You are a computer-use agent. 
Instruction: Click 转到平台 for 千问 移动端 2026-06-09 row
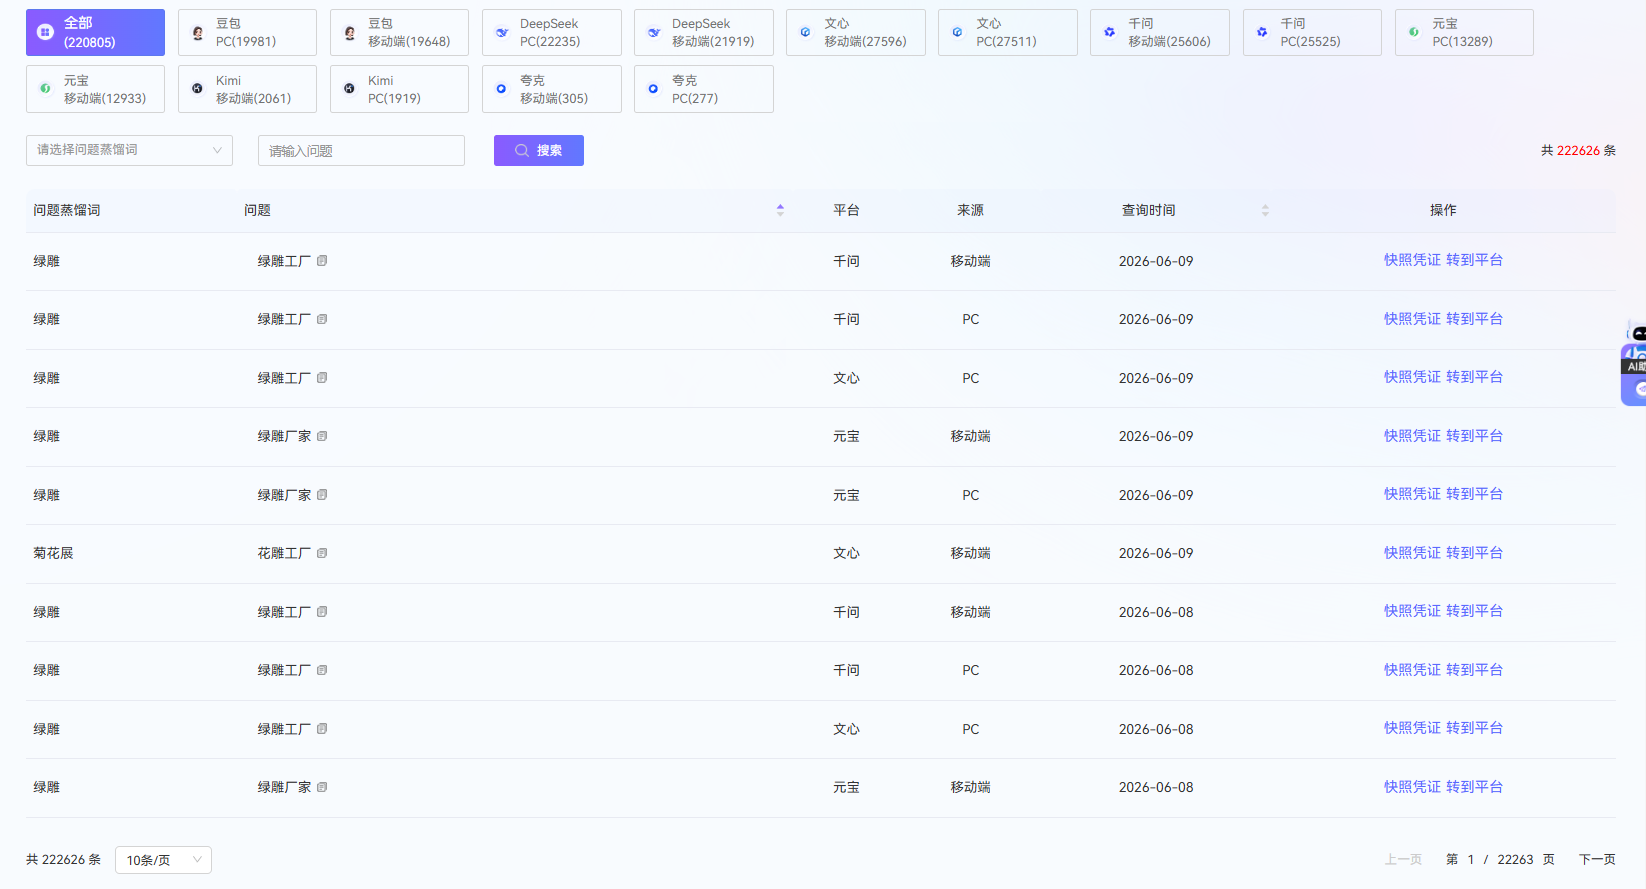pos(1474,260)
